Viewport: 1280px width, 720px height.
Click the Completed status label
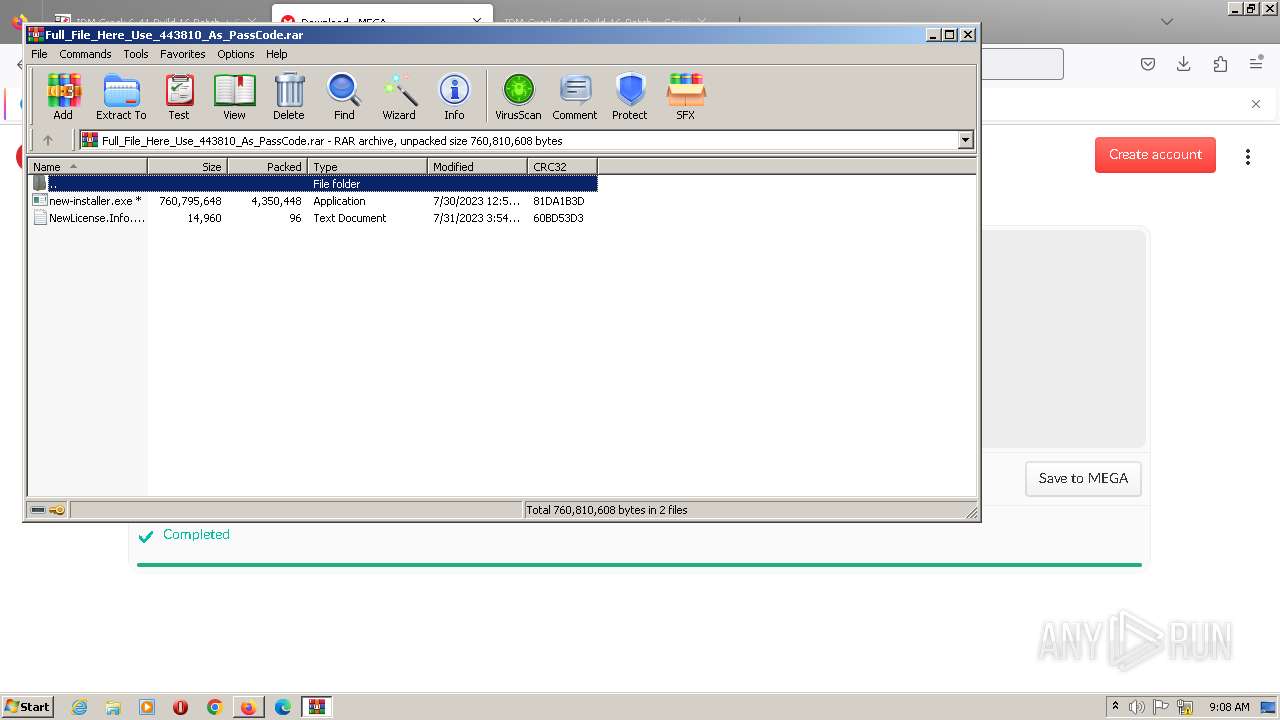point(196,535)
